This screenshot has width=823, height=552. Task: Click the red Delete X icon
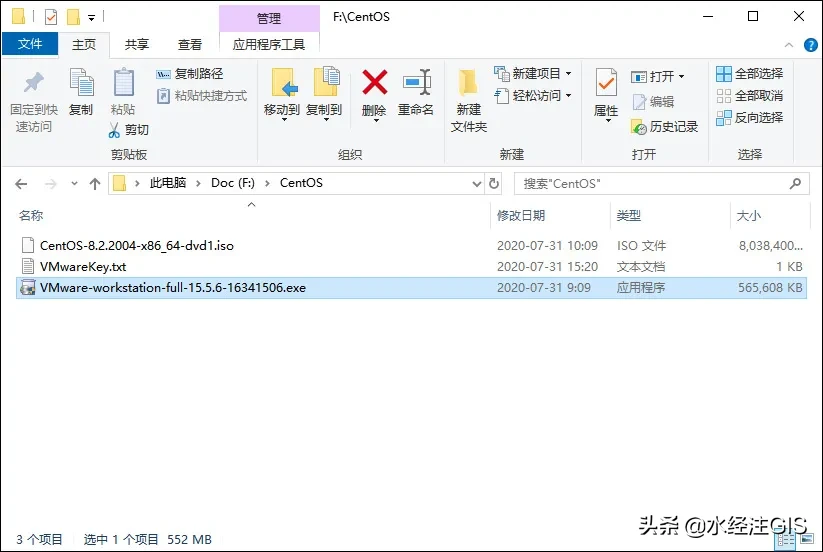(374, 82)
